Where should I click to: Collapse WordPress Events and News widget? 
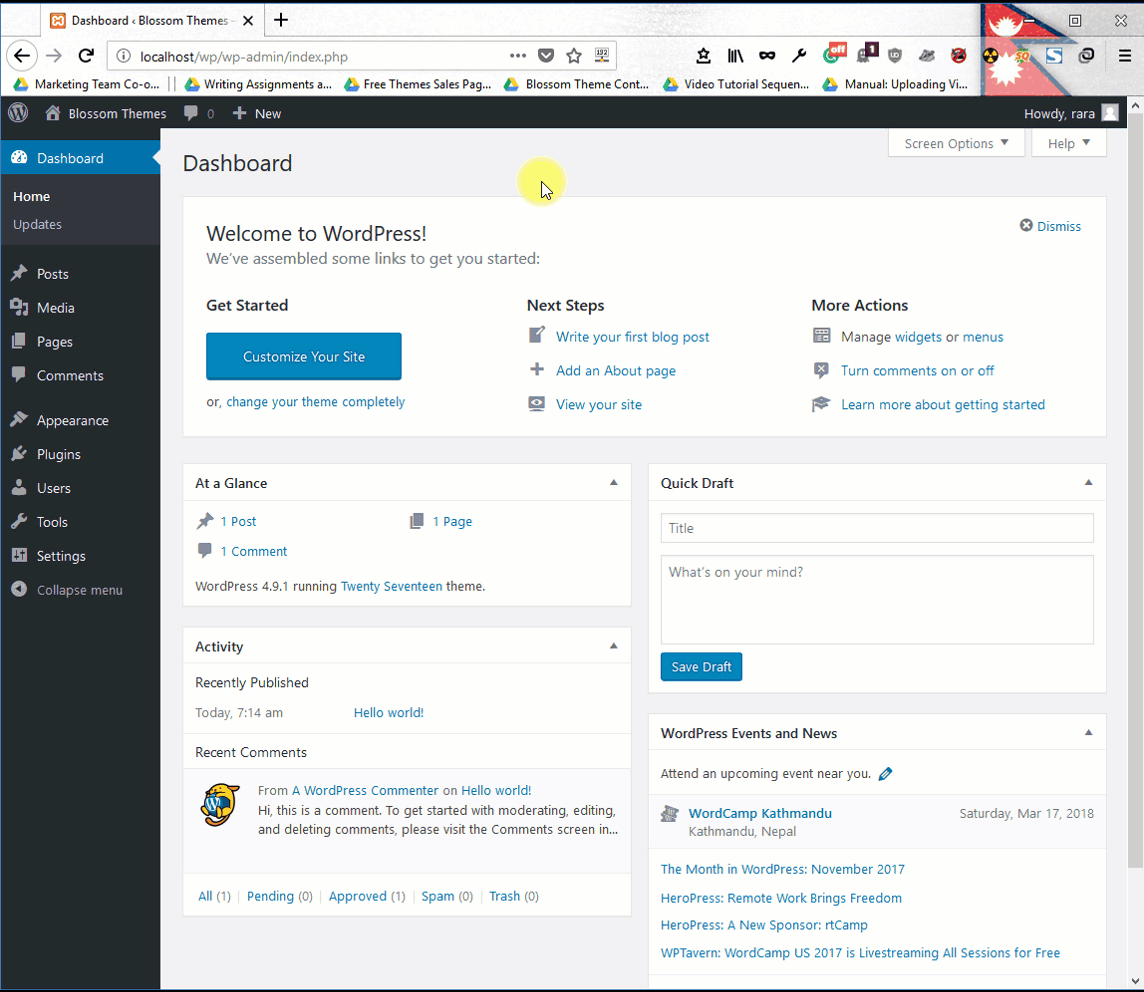1089,733
